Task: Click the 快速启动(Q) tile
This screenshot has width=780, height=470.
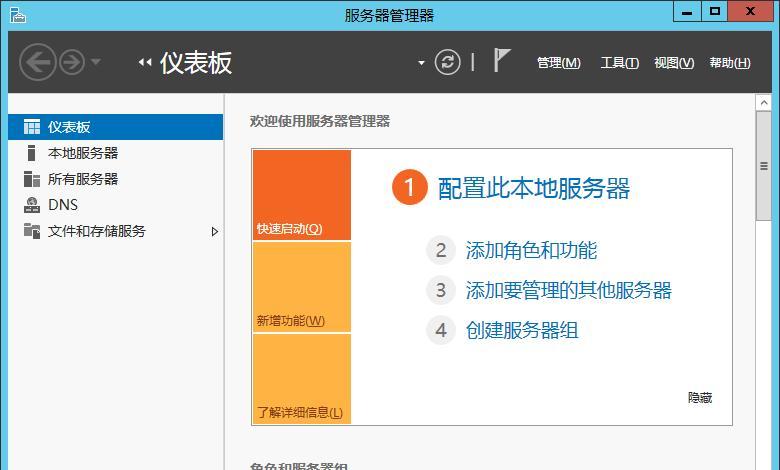Action: point(302,195)
